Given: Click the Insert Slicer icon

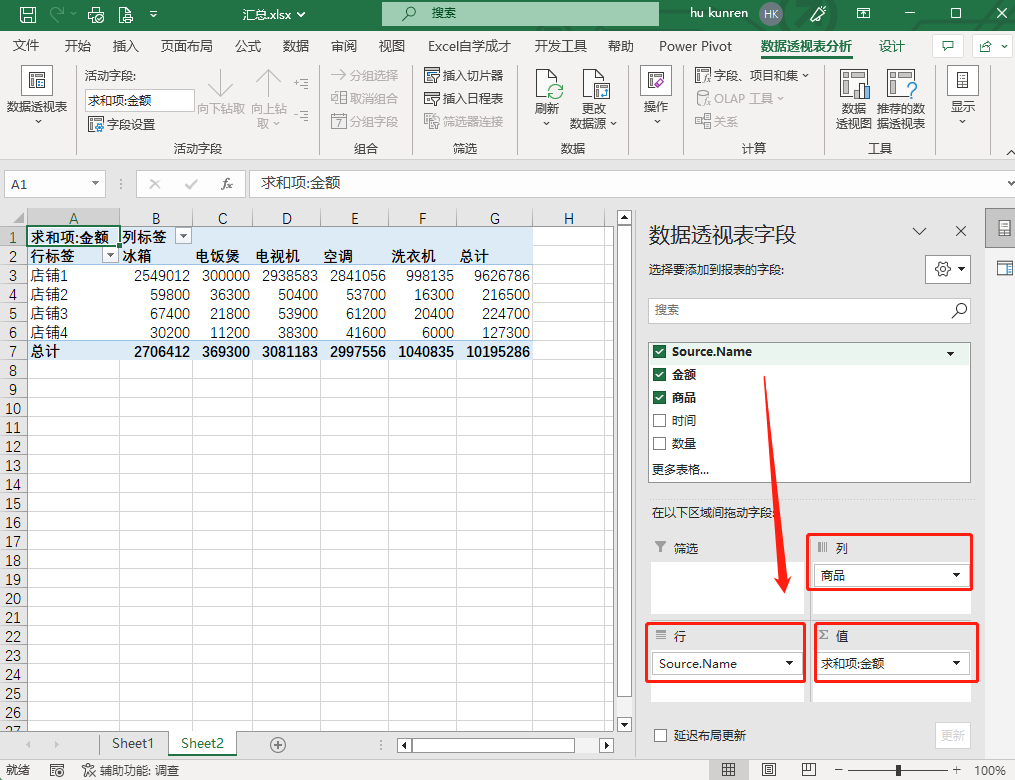Looking at the screenshot, I should click(x=432, y=76).
